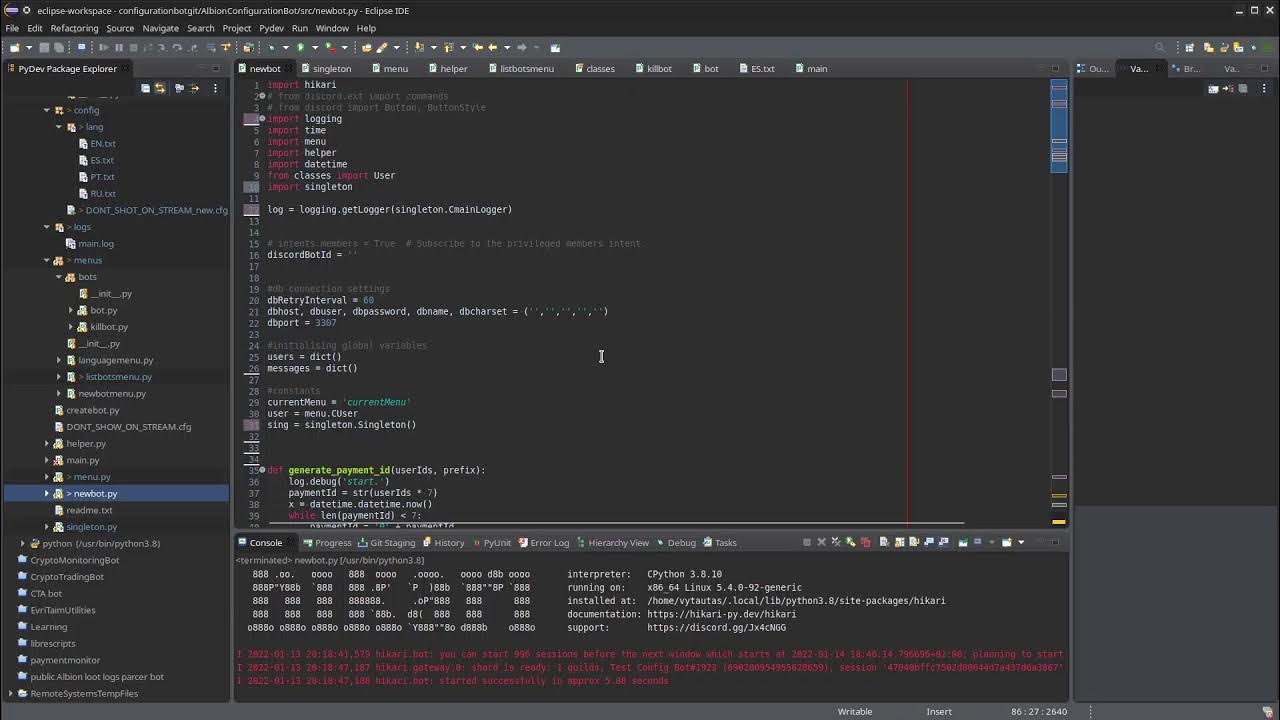Screen dimensions: 1280x720
Task: Click Collapse All in Package Explorer
Action: (x=145, y=88)
